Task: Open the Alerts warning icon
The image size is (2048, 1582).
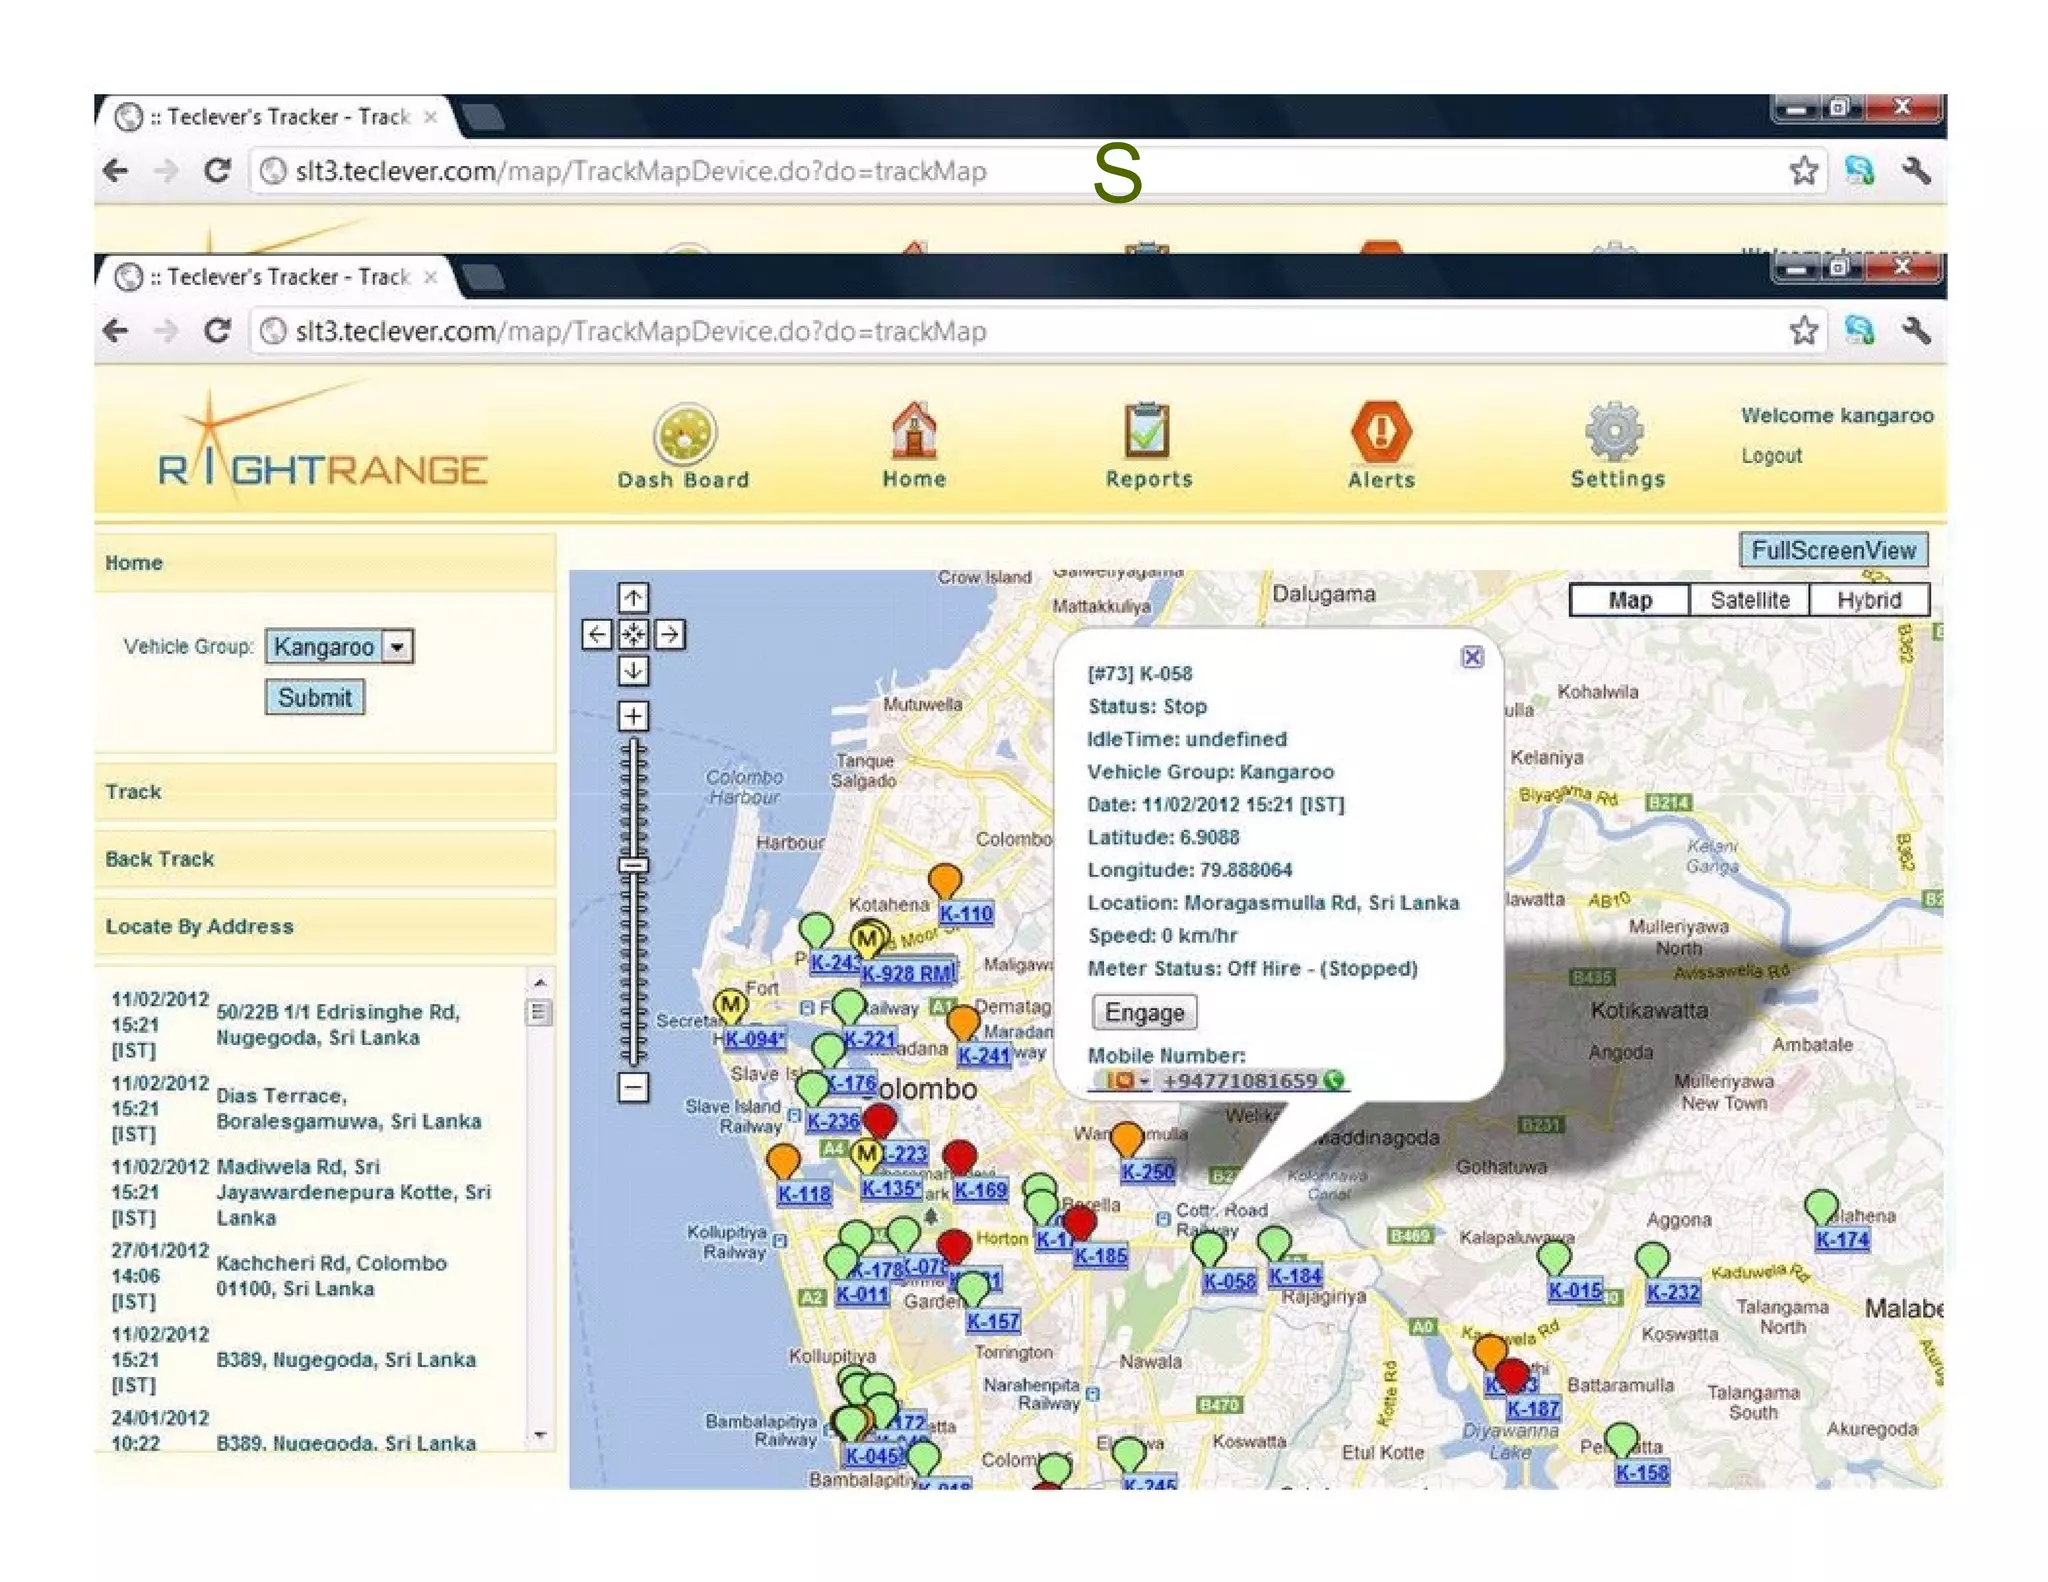Action: pos(1380,432)
